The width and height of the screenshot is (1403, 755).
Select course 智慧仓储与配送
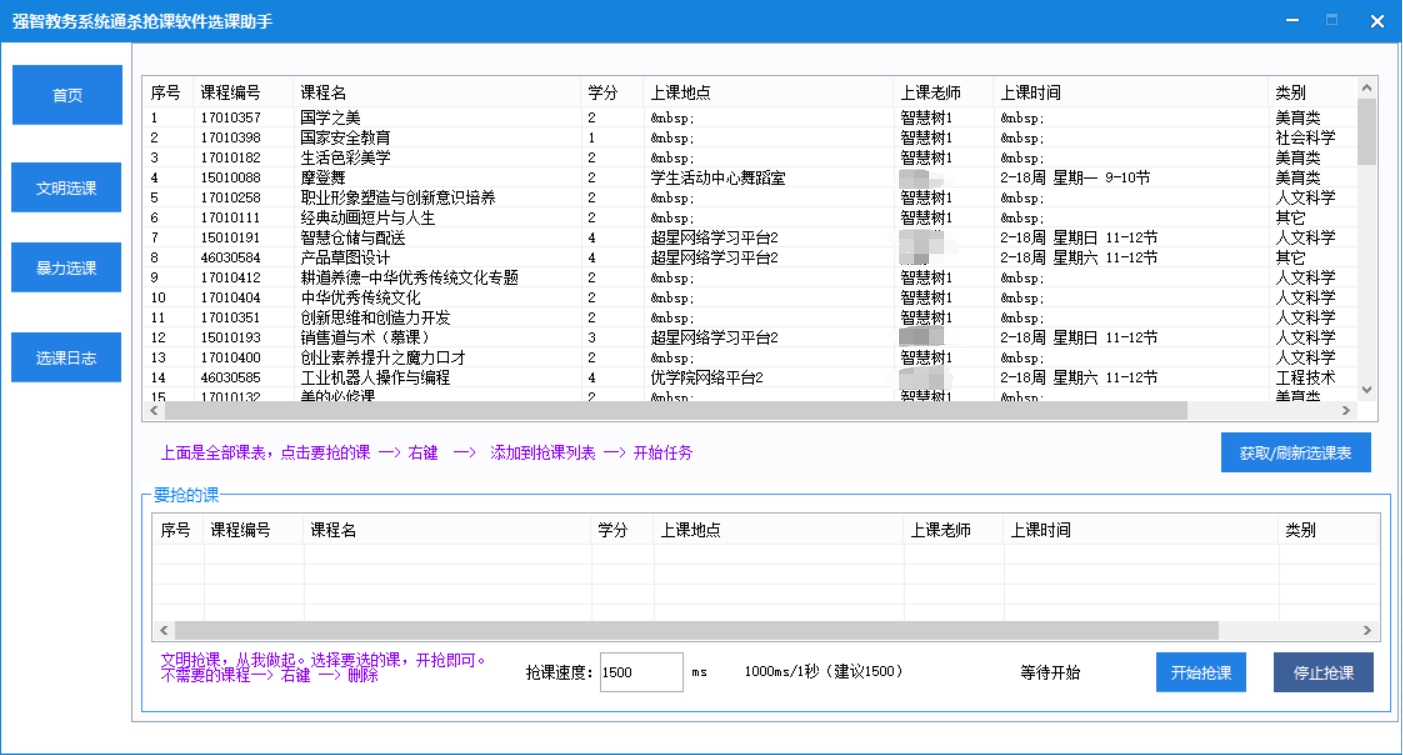(352, 238)
